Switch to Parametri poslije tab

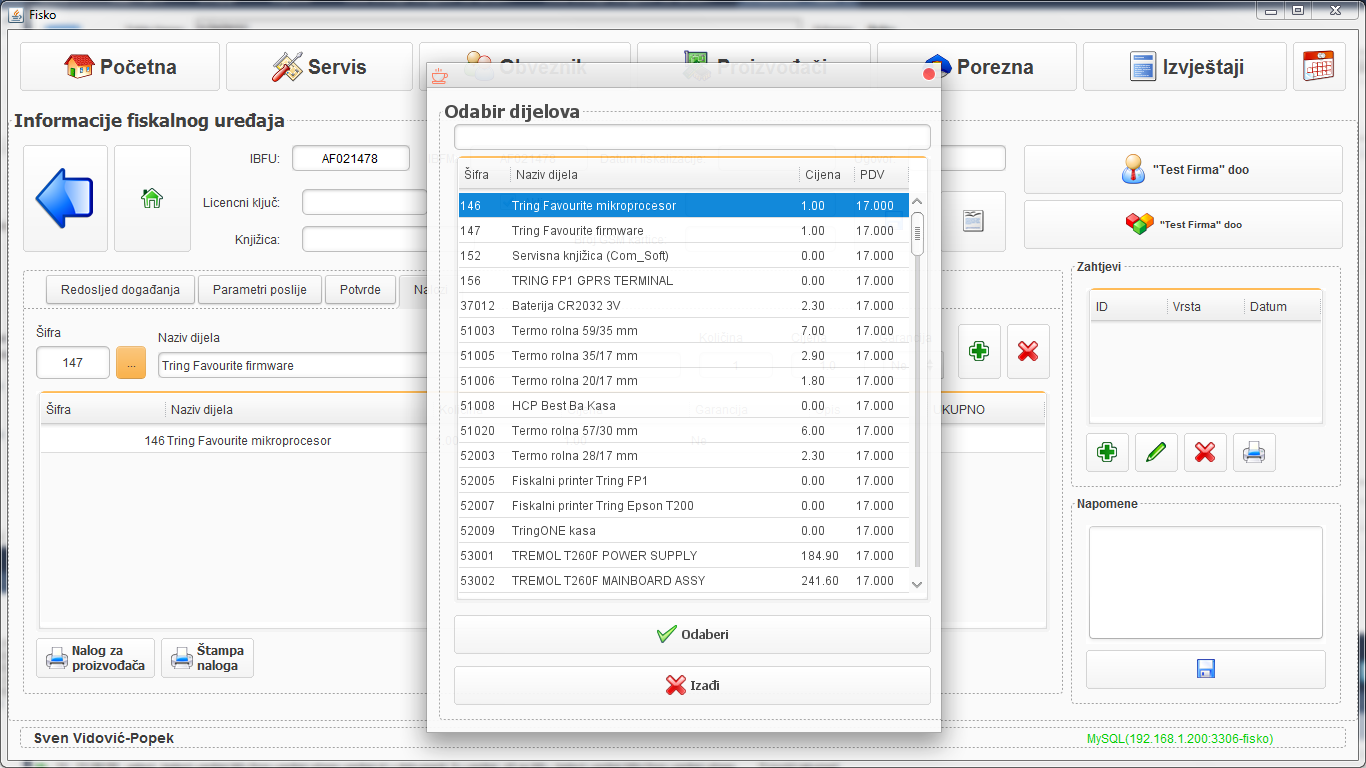(x=259, y=290)
